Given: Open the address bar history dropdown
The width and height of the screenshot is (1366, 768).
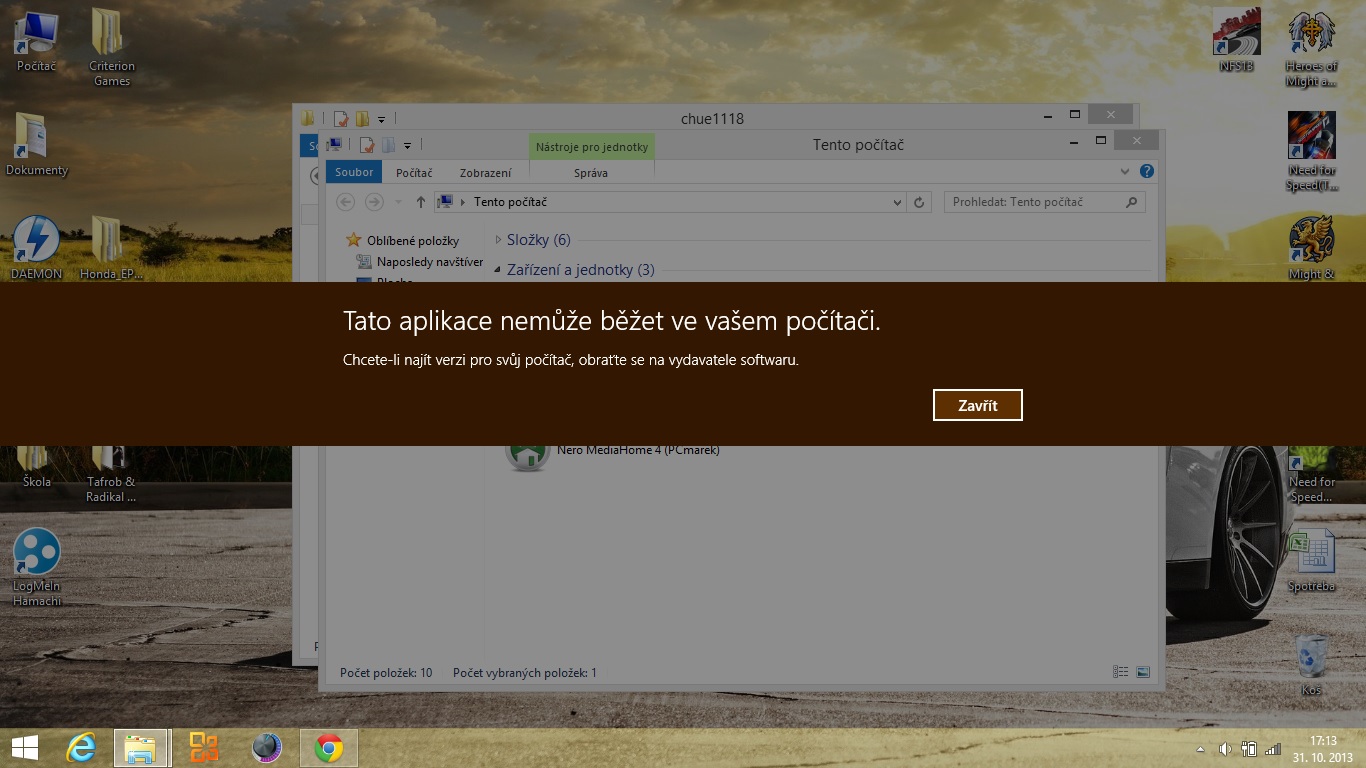Looking at the screenshot, I should (x=897, y=202).
